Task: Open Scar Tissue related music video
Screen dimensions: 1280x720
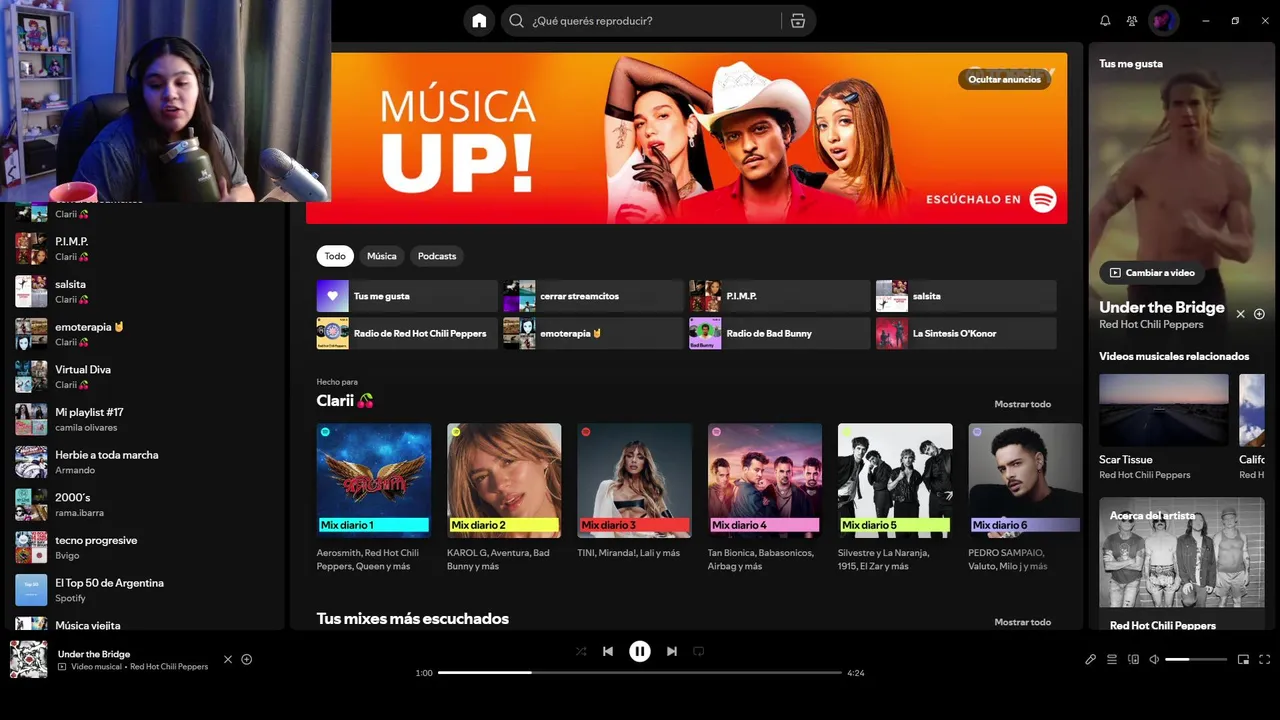Action: pyautogui.click(x=1164, y=427)
